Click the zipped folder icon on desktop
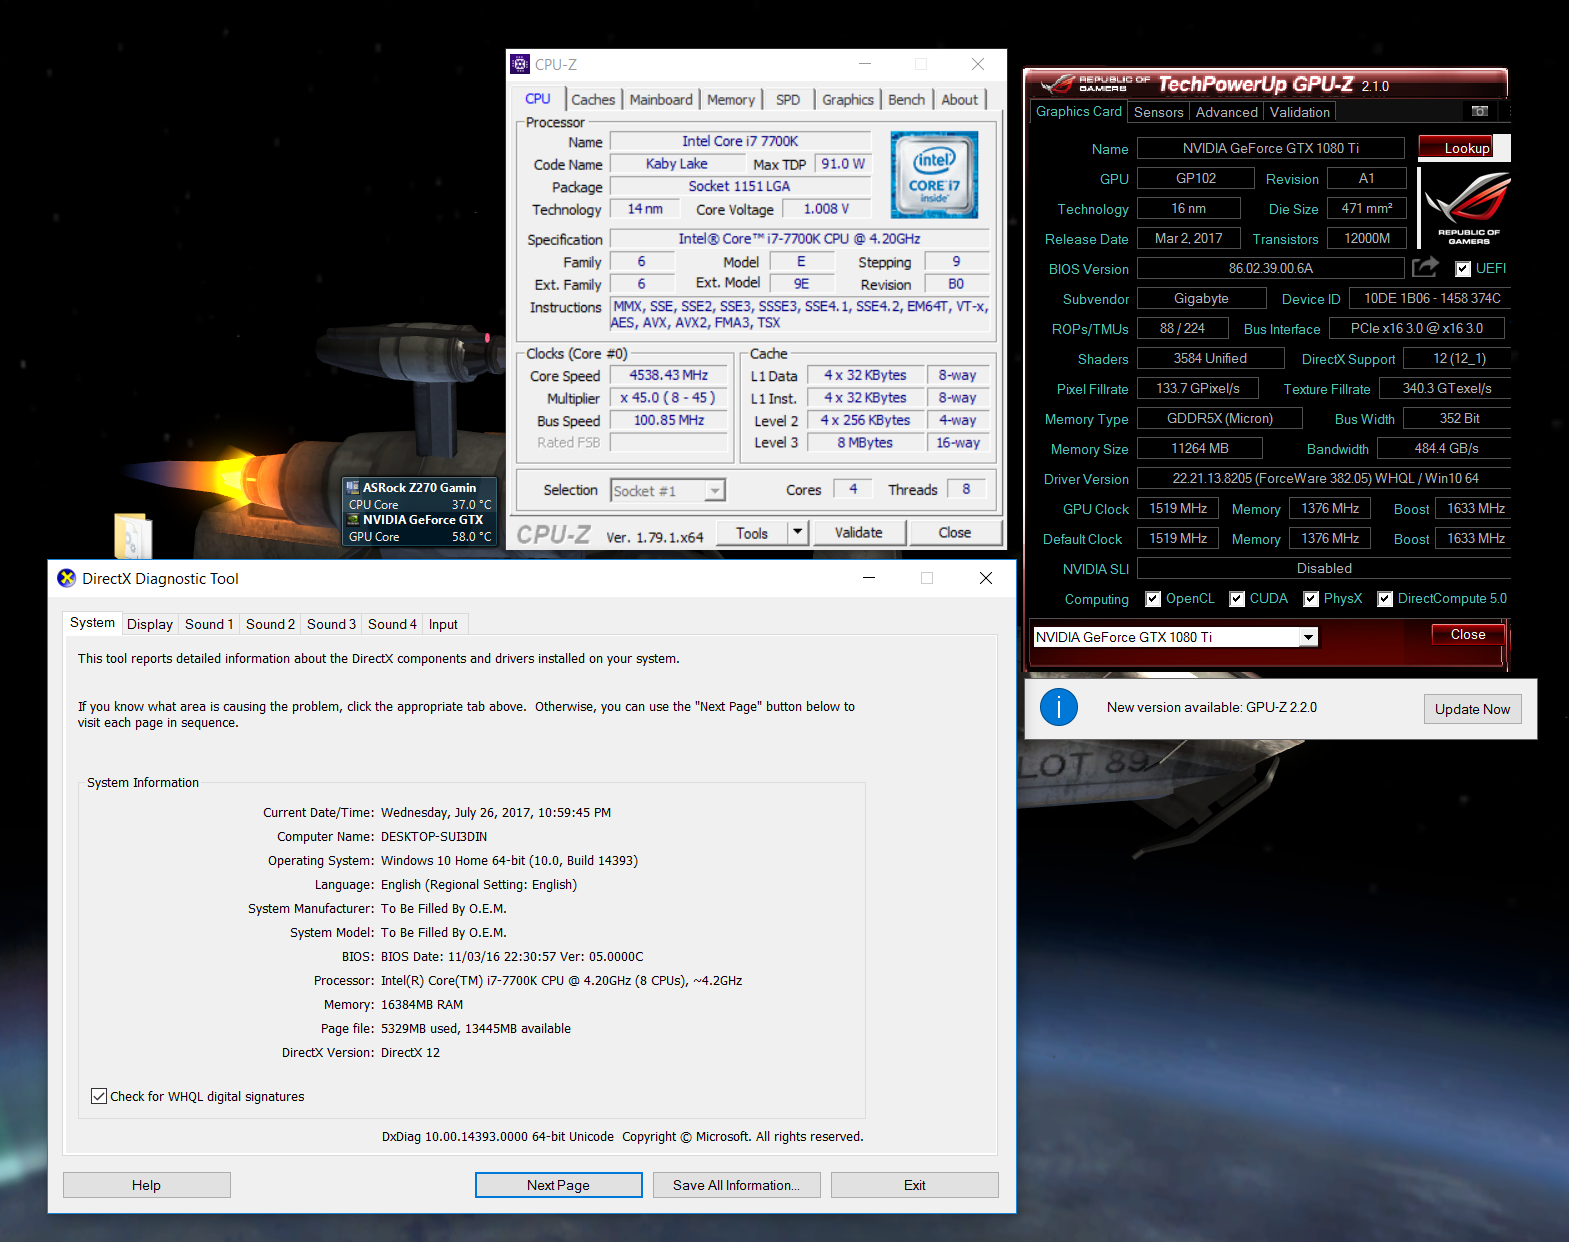1569x1242 pixels. (133, 536)
